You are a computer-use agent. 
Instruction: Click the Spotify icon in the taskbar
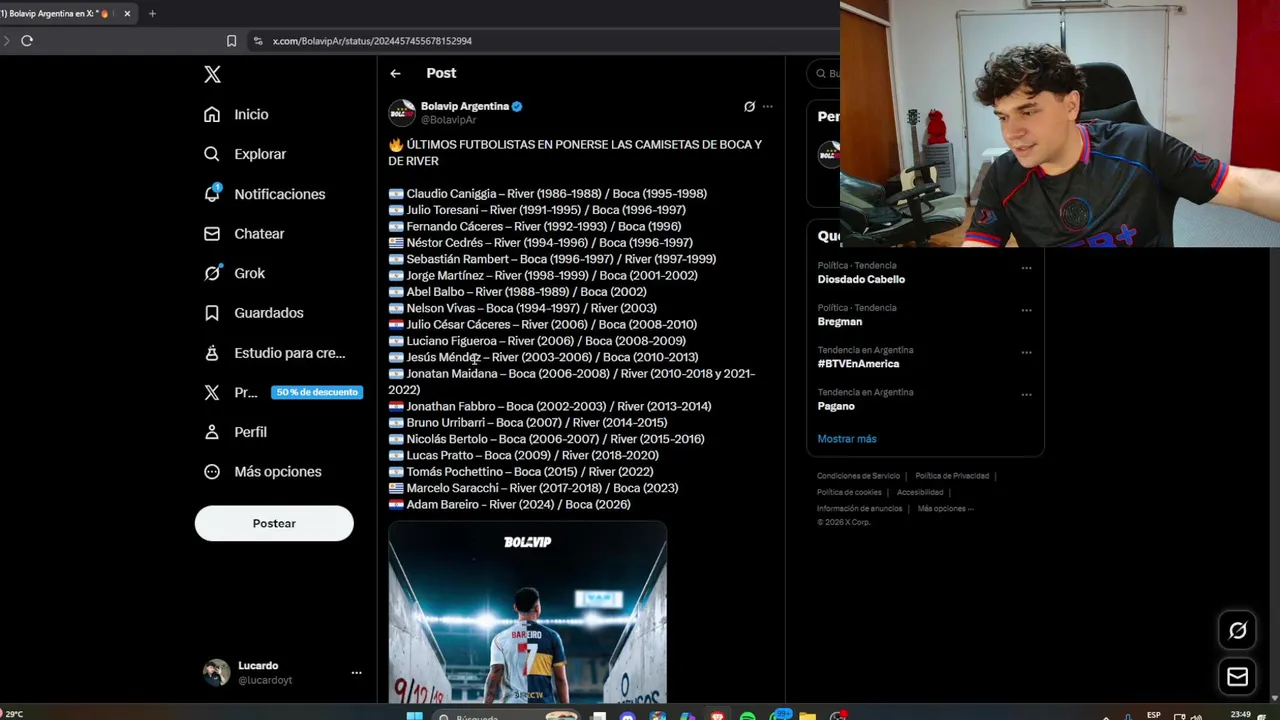pyautogui.click(x=747, y=716)
